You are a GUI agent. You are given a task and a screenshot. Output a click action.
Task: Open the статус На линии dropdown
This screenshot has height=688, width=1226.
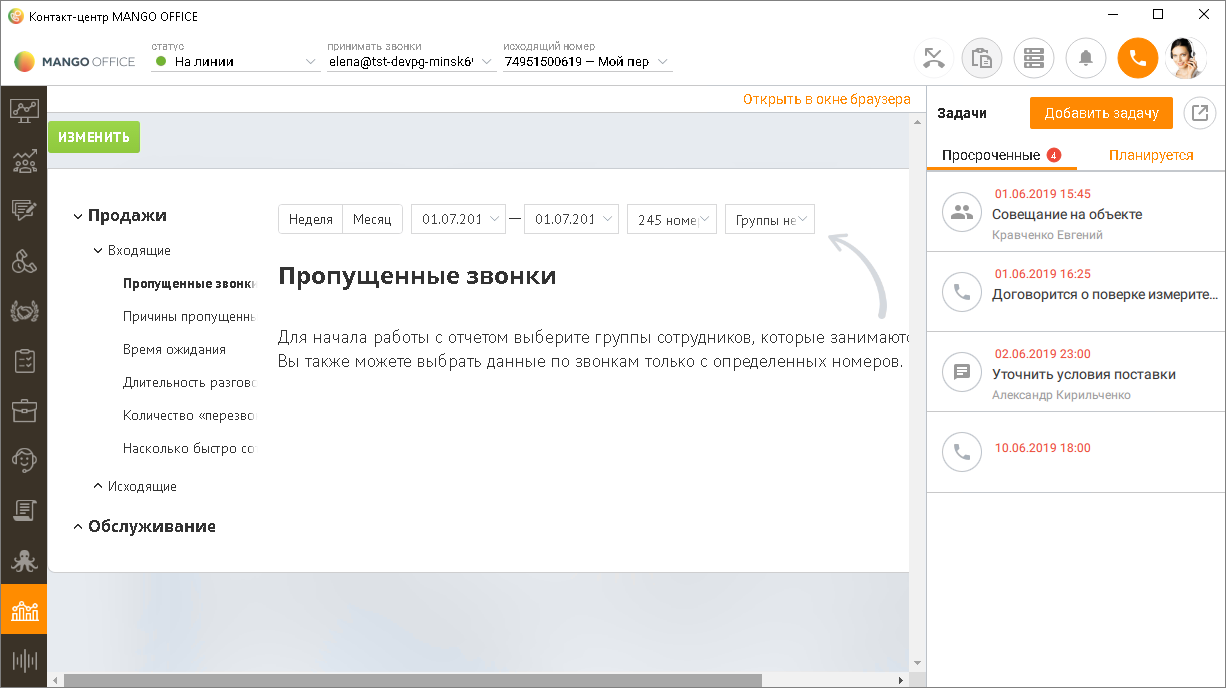(x=235, y=61)
